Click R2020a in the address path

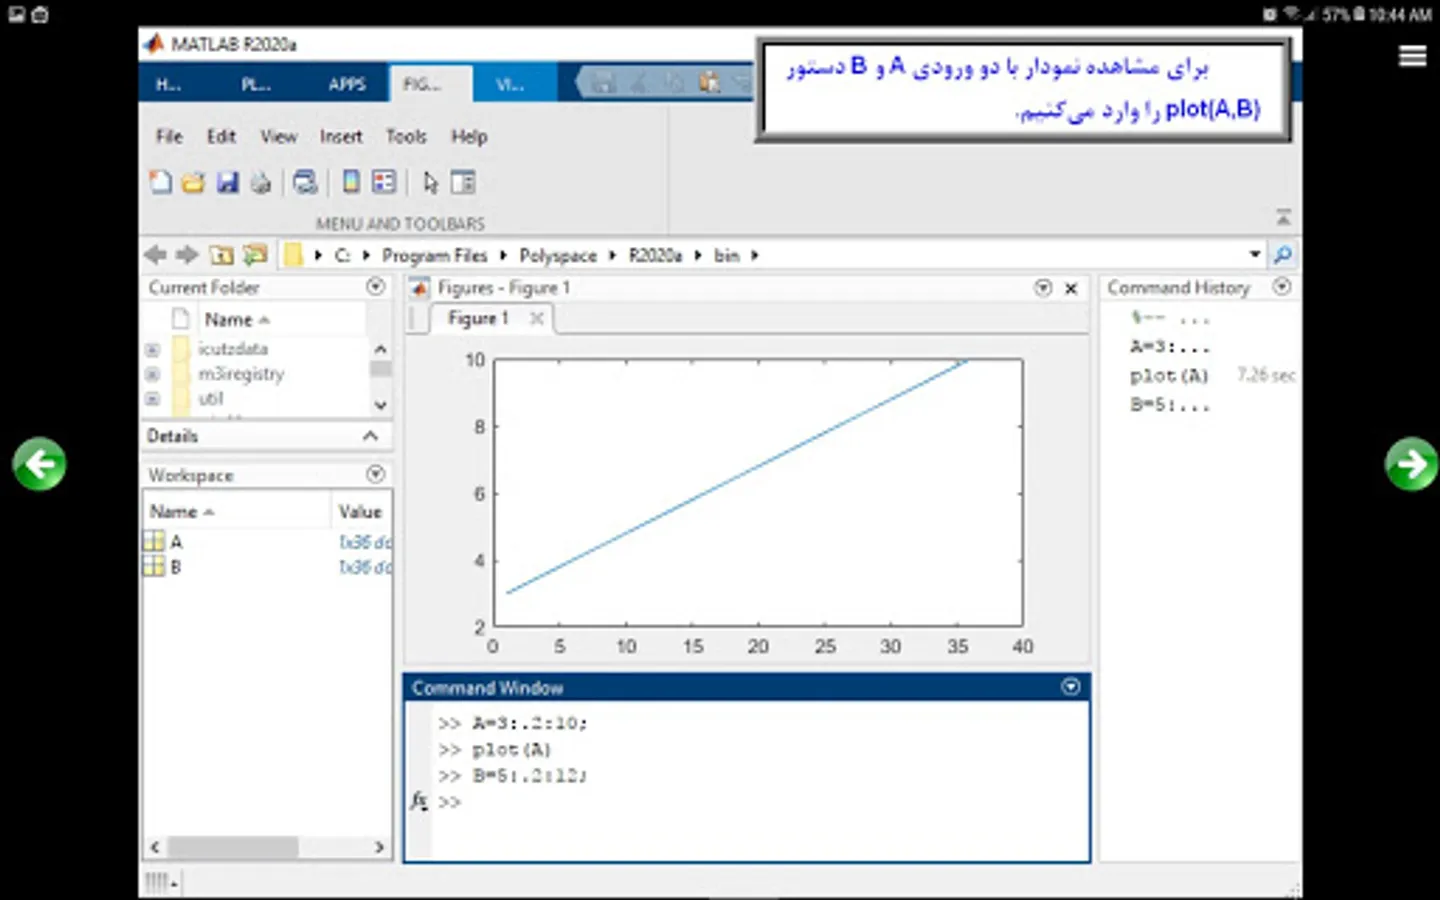[655, 256]
